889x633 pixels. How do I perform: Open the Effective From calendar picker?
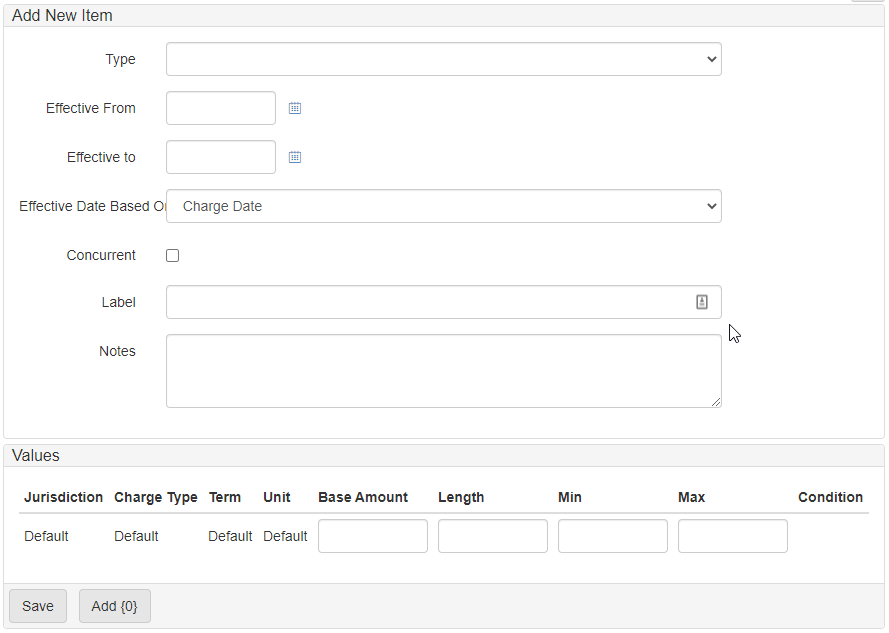point(295,108)
